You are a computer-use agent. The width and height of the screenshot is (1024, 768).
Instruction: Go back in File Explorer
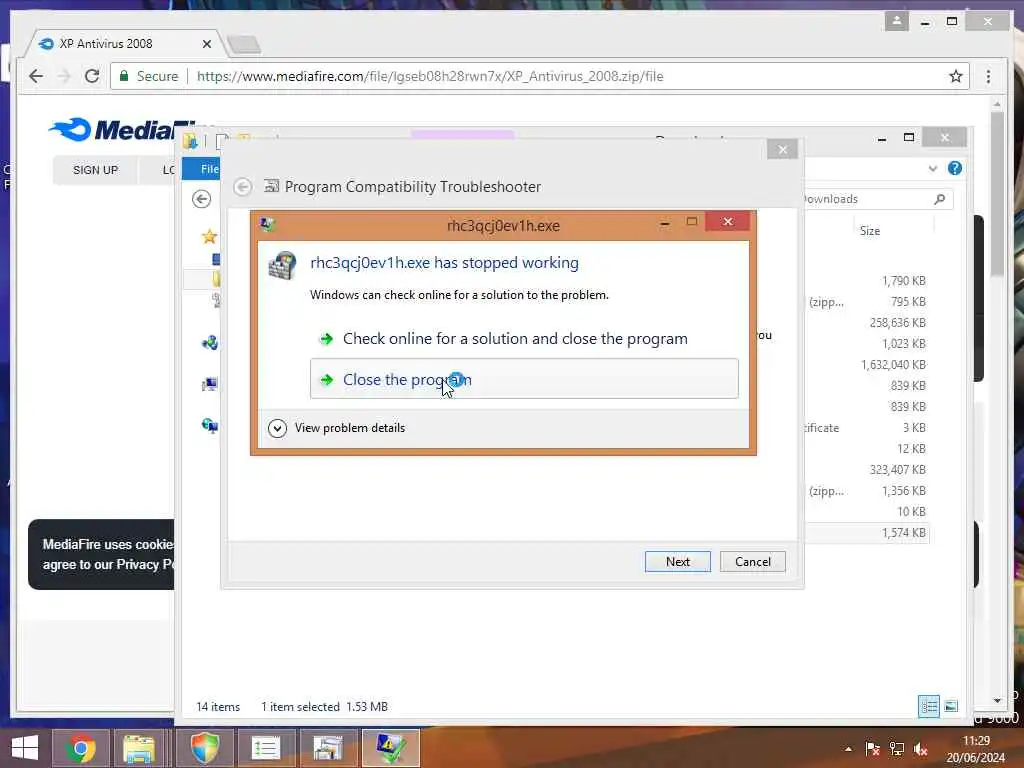click(202, 199)
